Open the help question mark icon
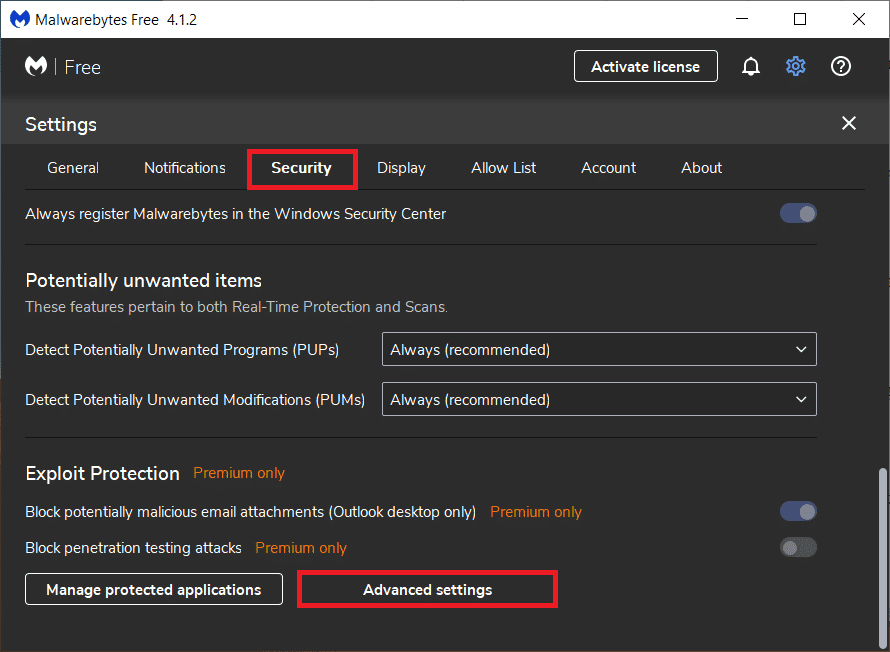This screenshot has height=652, width=890. [x=841, y=67]
